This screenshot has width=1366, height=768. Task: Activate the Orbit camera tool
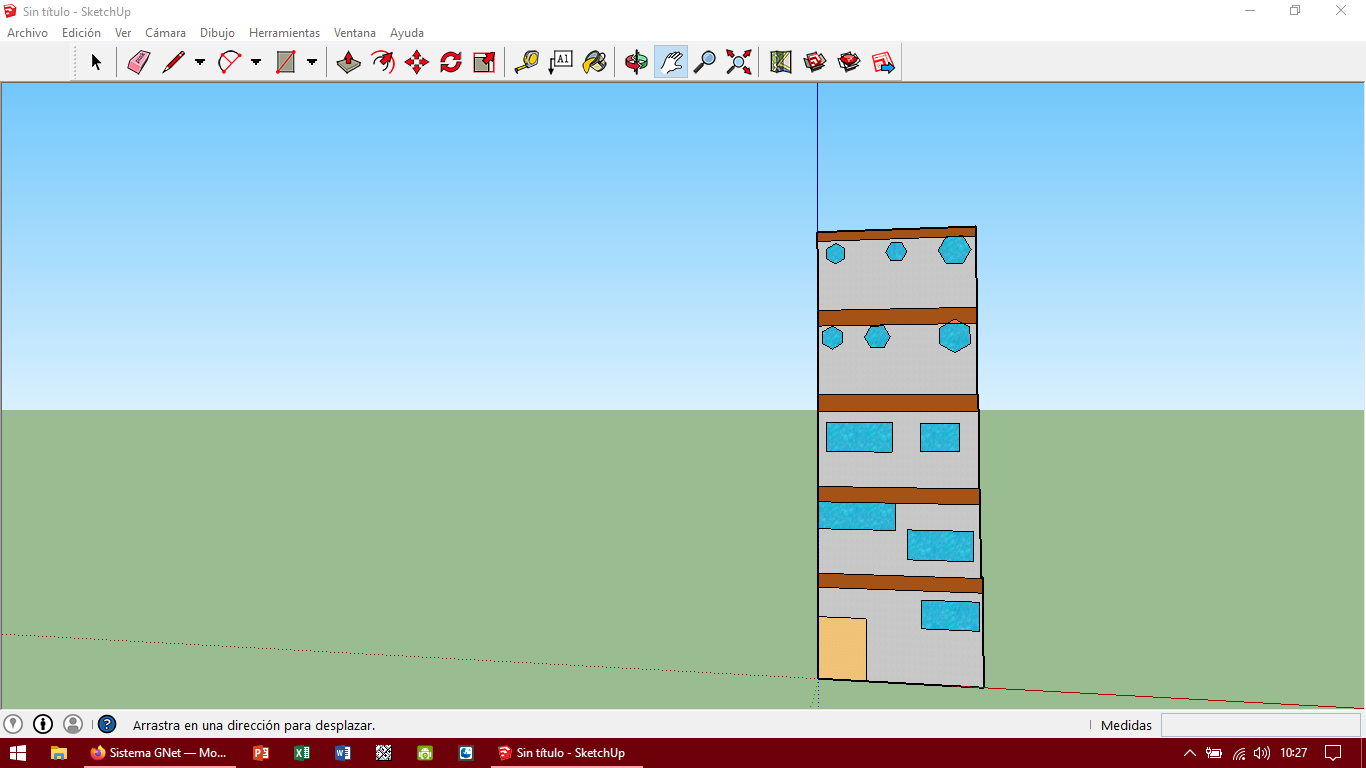tap(636, 62)
